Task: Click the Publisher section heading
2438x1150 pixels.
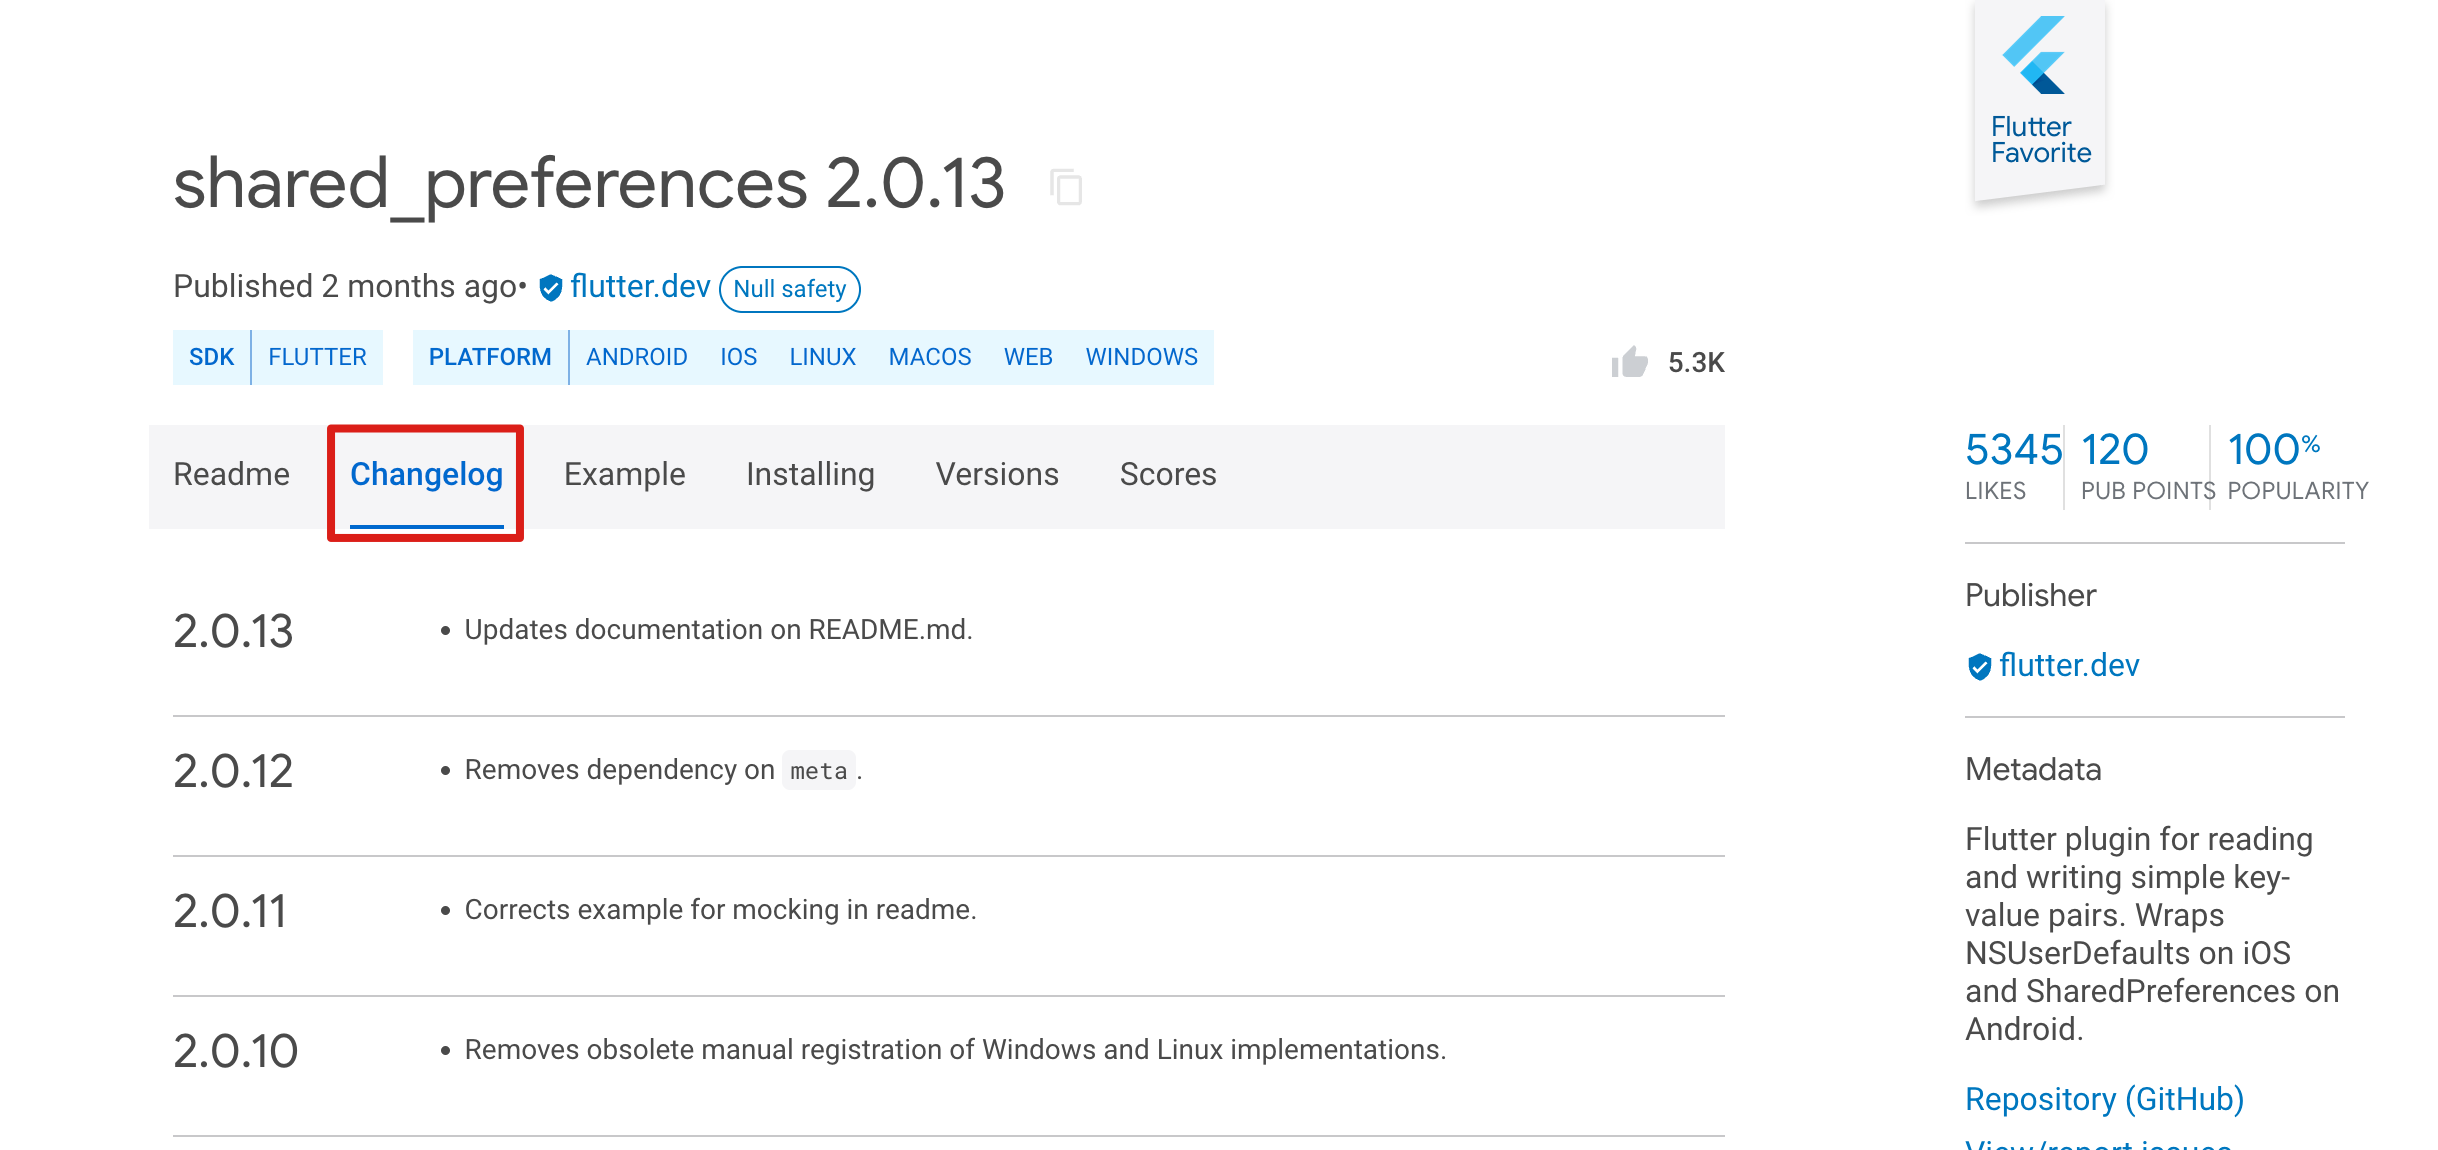Action: 2030,595
